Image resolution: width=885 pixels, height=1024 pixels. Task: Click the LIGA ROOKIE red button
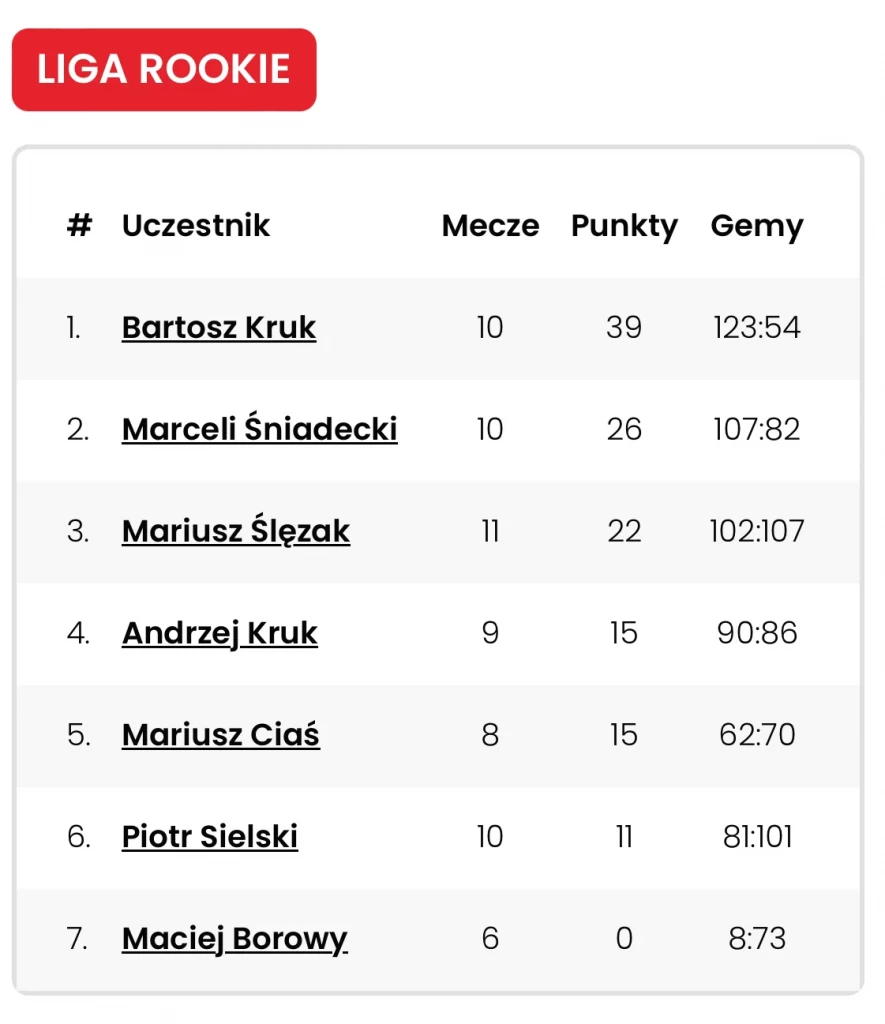point(164,70)
